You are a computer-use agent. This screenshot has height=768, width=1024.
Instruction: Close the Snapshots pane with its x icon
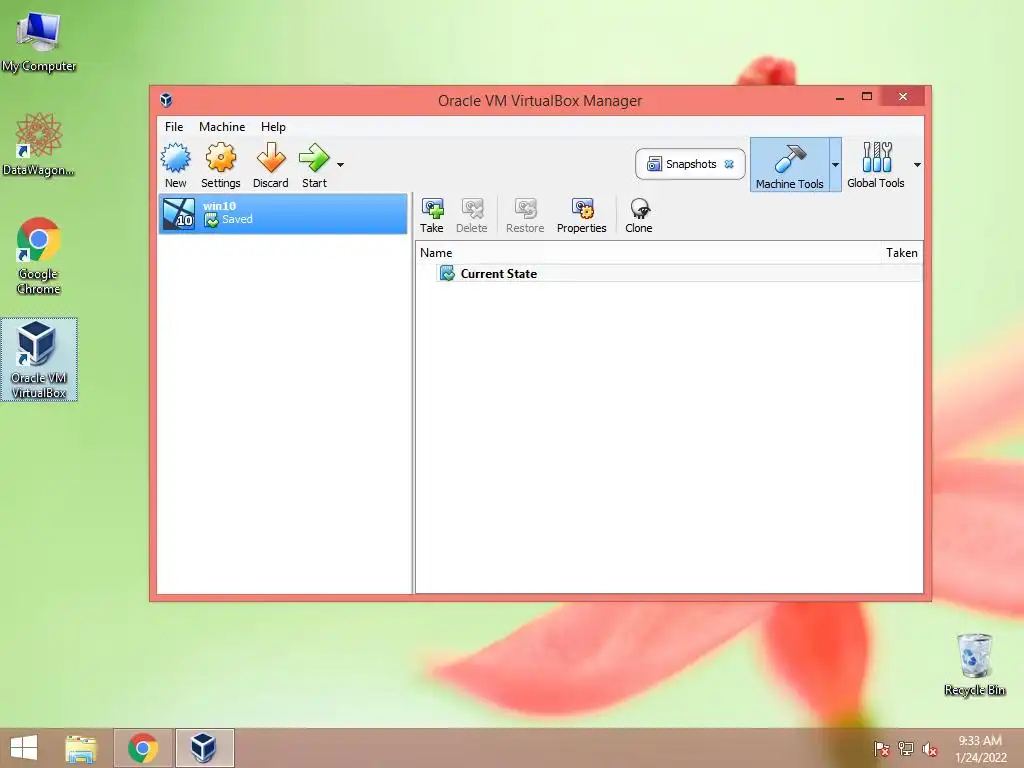[729, 164]
